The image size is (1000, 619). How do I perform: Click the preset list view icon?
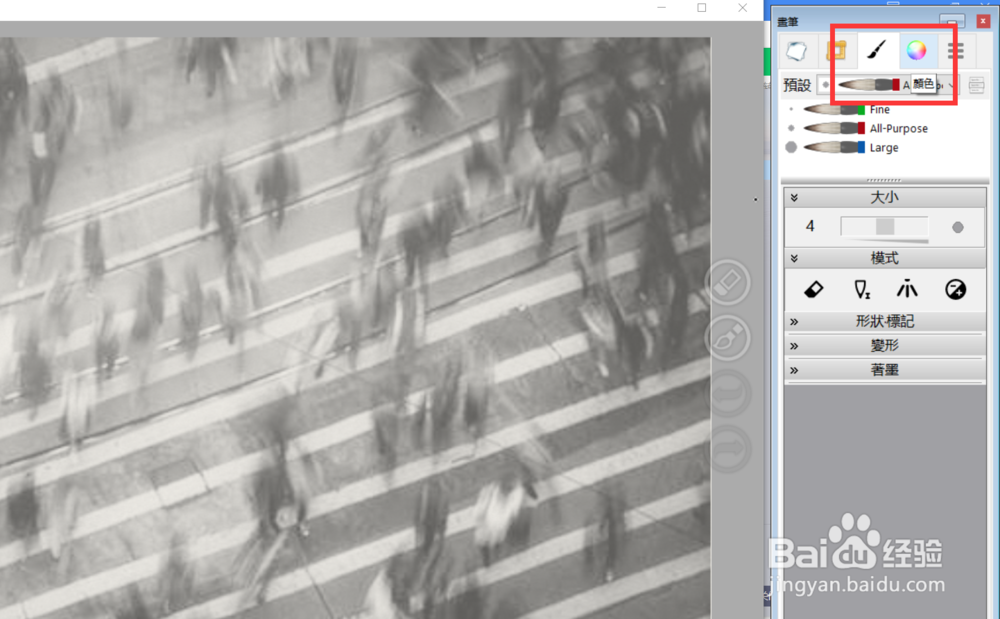click(976, 85)
